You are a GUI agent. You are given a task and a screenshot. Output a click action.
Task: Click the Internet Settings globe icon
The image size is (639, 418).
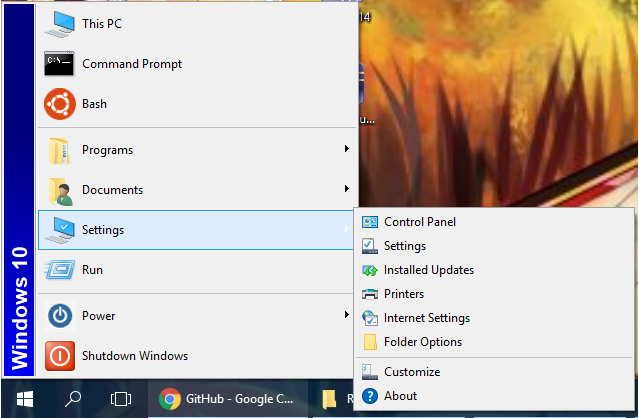click(x=370, y=318)
